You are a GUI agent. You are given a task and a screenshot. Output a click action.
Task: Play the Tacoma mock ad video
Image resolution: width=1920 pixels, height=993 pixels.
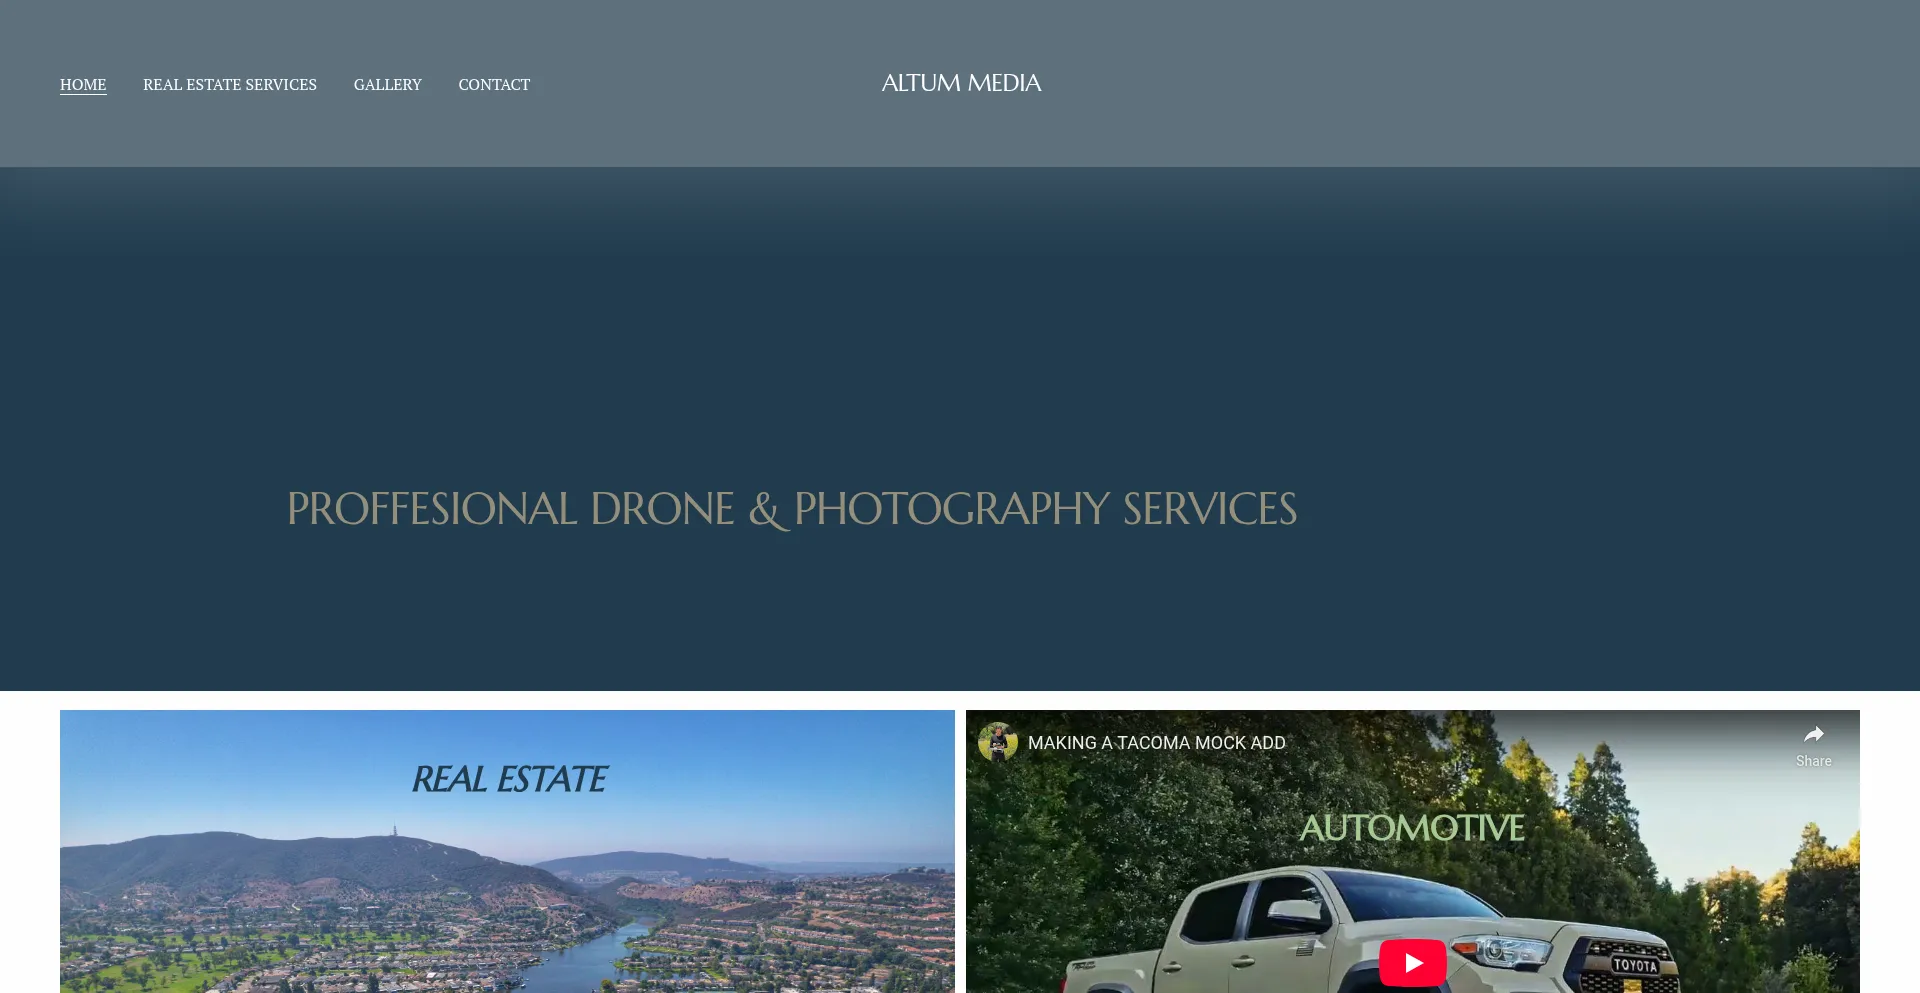[x=1412, y=962]
